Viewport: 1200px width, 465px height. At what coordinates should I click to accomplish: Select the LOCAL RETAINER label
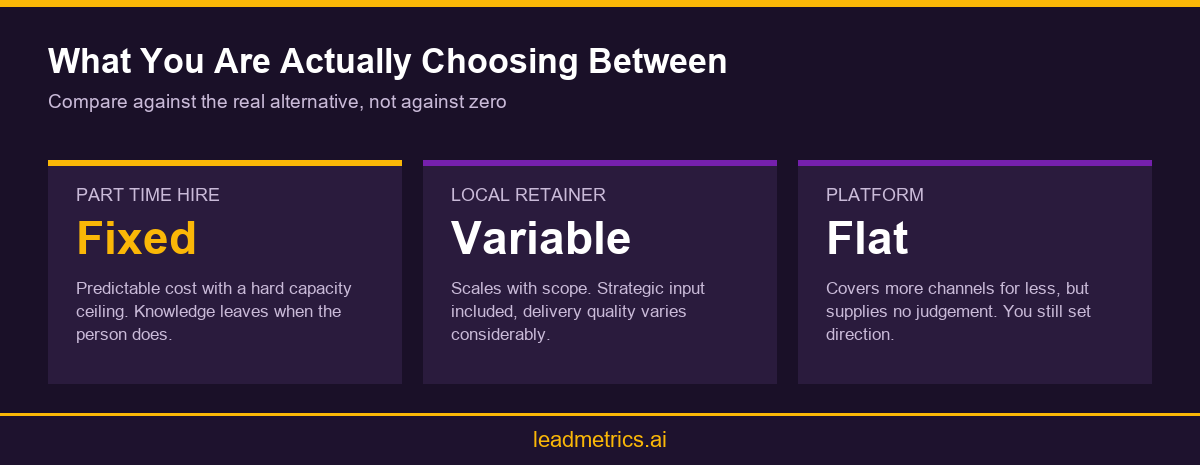[528, 195]
